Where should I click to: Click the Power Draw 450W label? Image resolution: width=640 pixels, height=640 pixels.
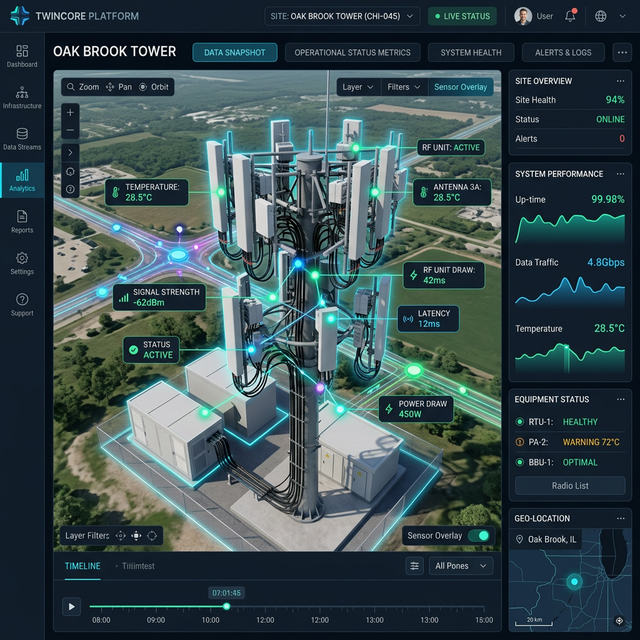coord(416,409)
